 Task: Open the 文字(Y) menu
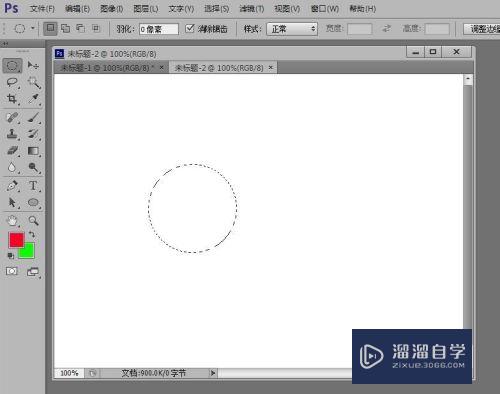pyautogui.click(x=181, y=9)
